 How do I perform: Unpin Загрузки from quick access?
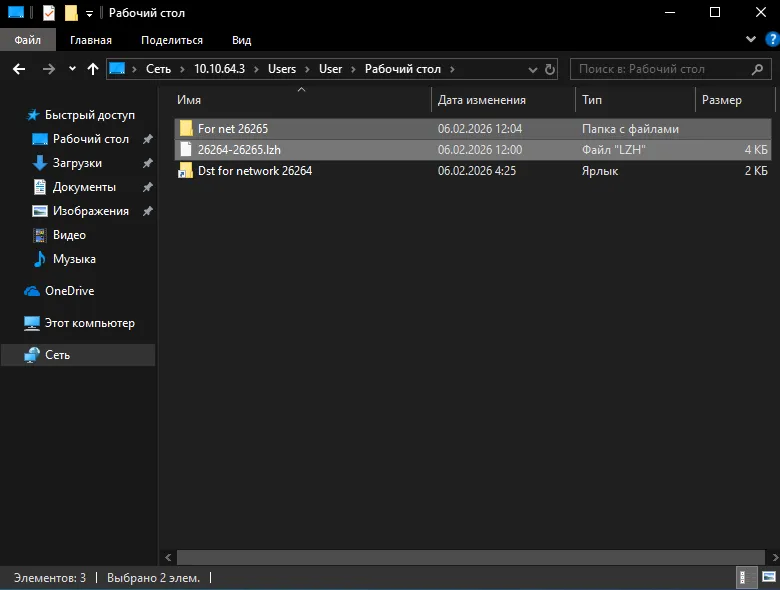(148, 163)
